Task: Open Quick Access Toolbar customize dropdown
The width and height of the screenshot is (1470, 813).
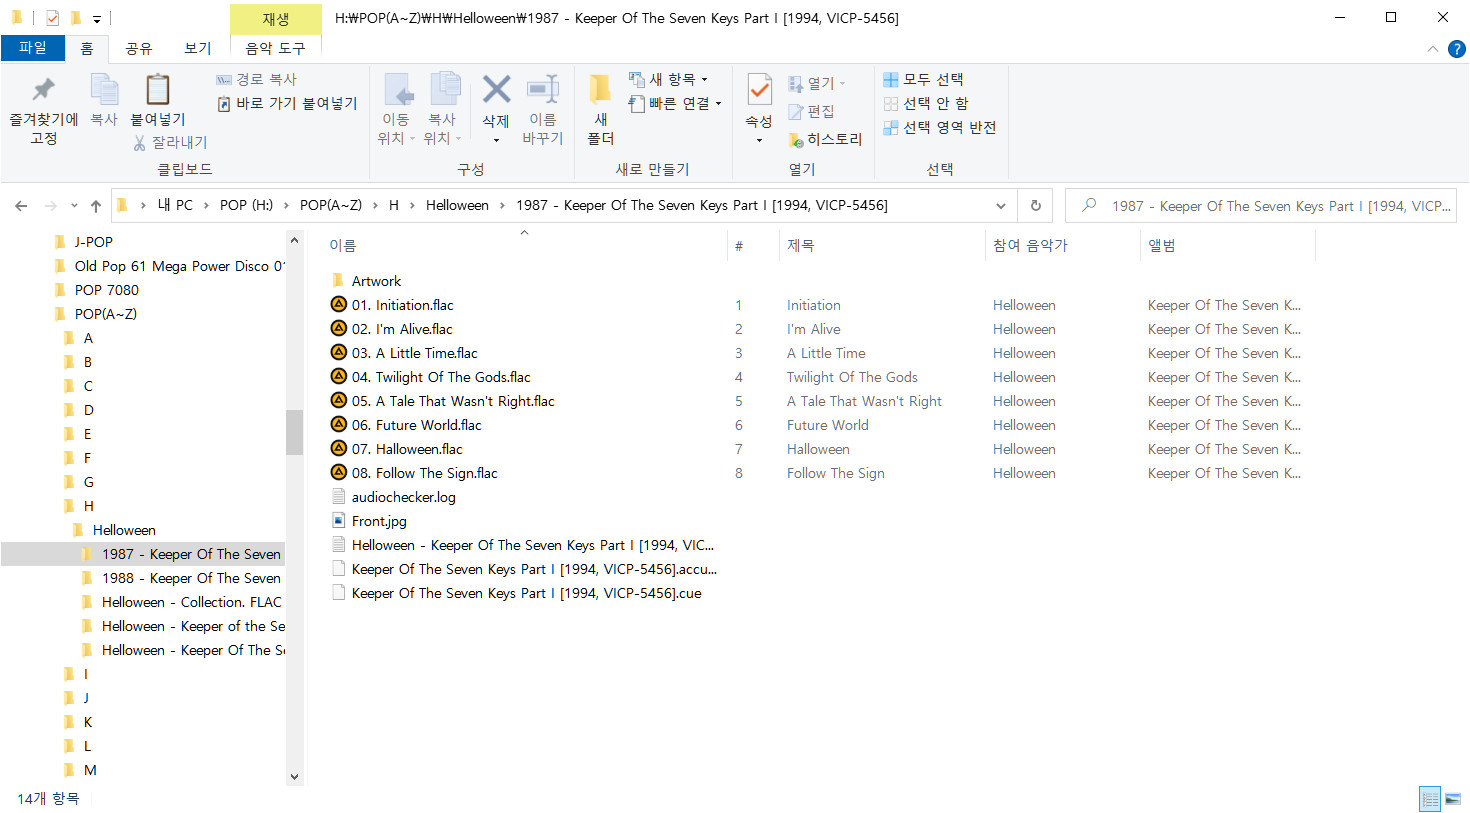Action: (97, 19)
